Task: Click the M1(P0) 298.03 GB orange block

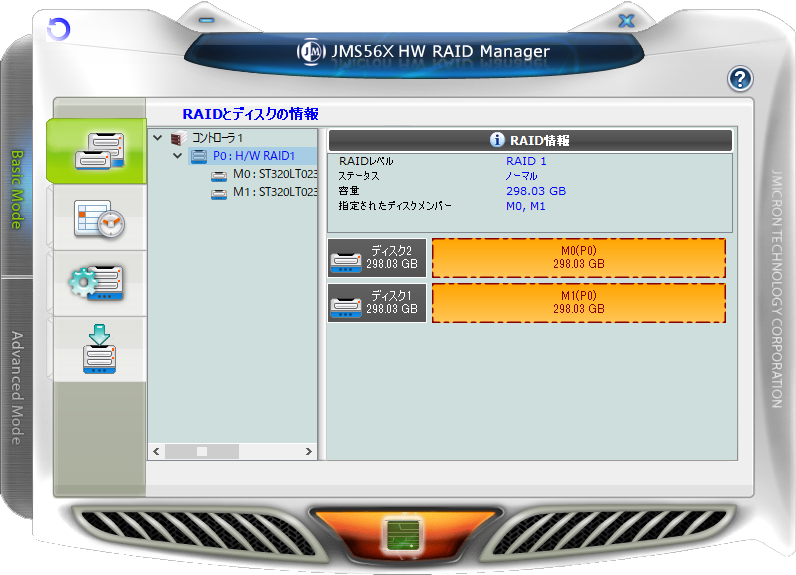Action: click(579, 302)
